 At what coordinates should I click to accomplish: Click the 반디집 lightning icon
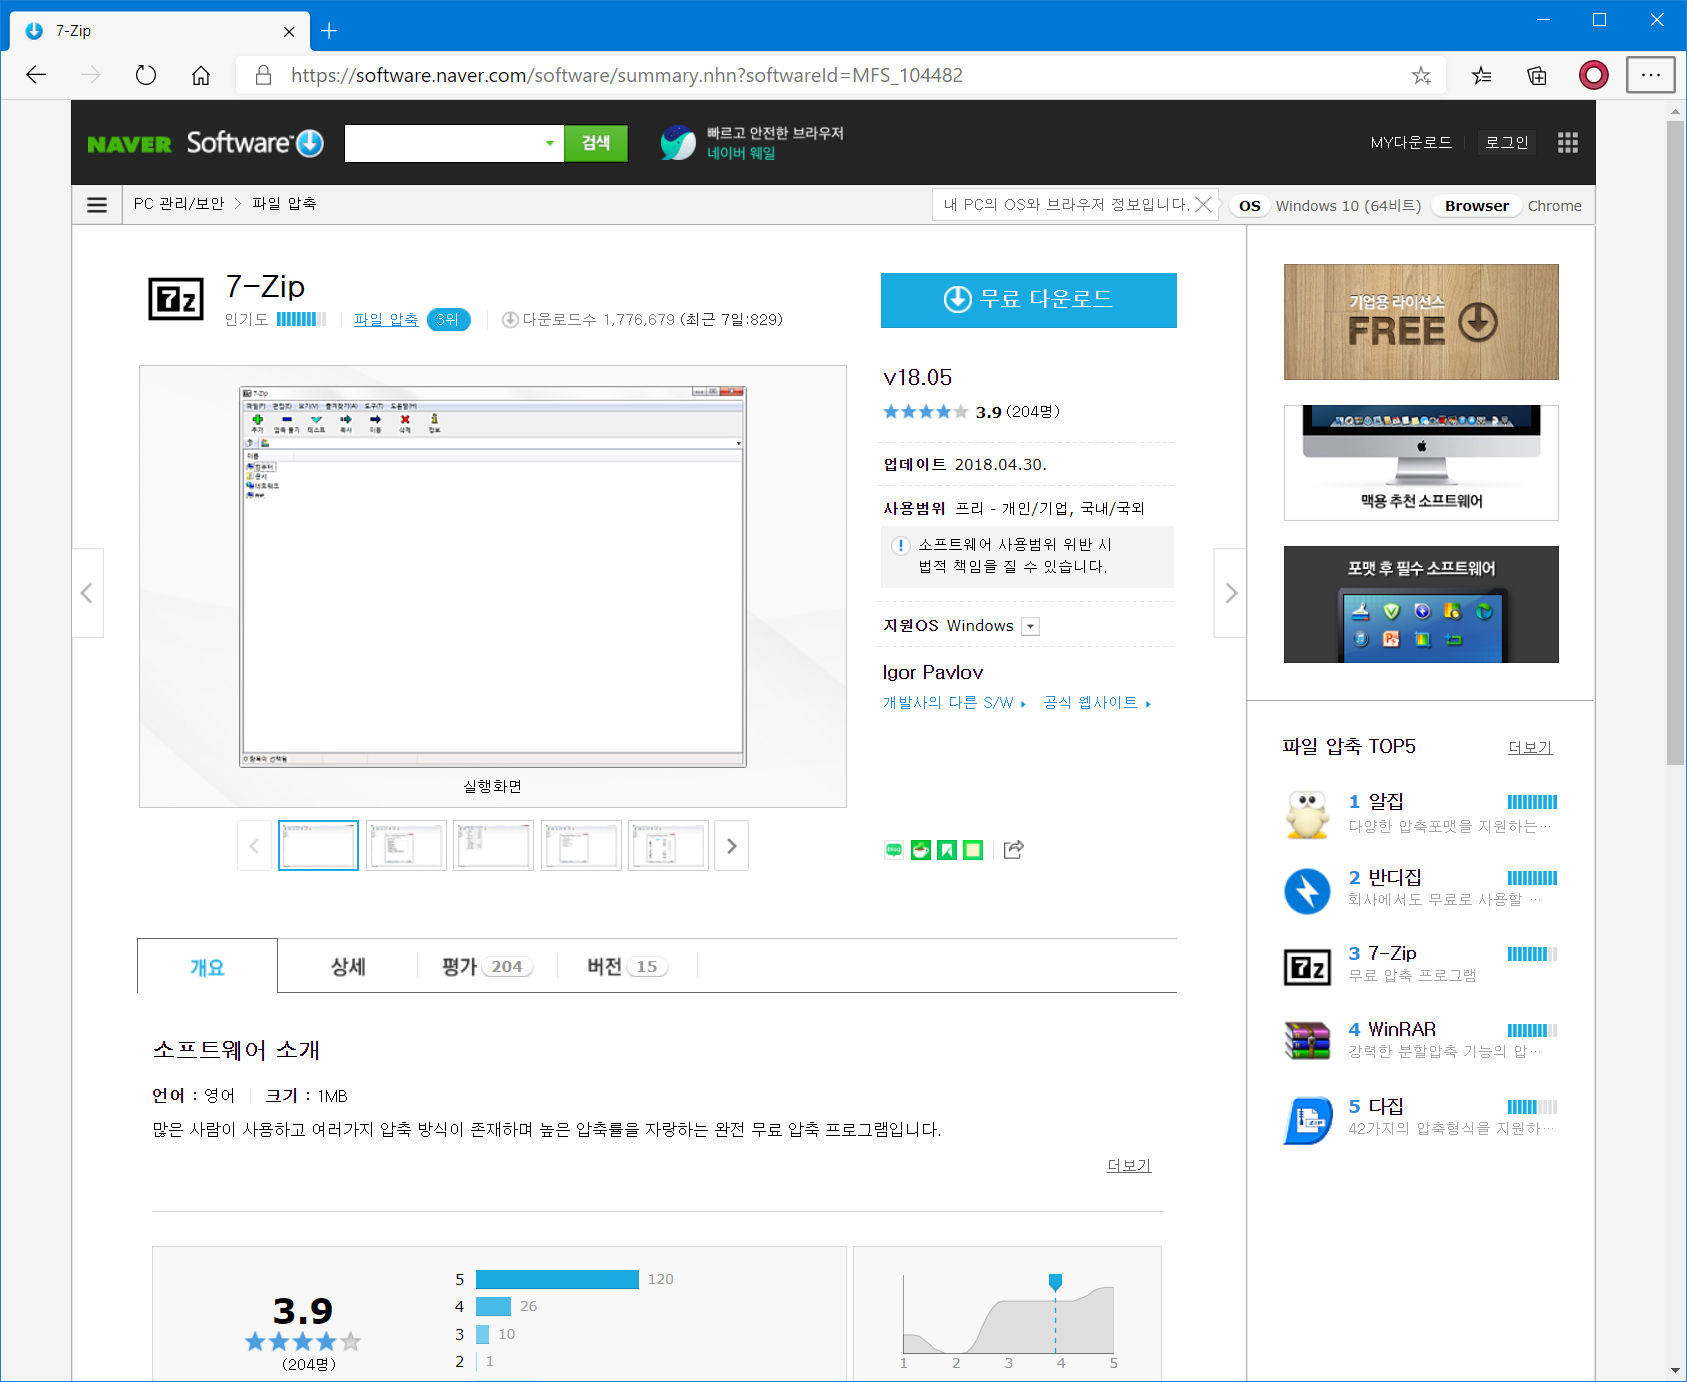pyautogui.click(x=1307, y=891)
